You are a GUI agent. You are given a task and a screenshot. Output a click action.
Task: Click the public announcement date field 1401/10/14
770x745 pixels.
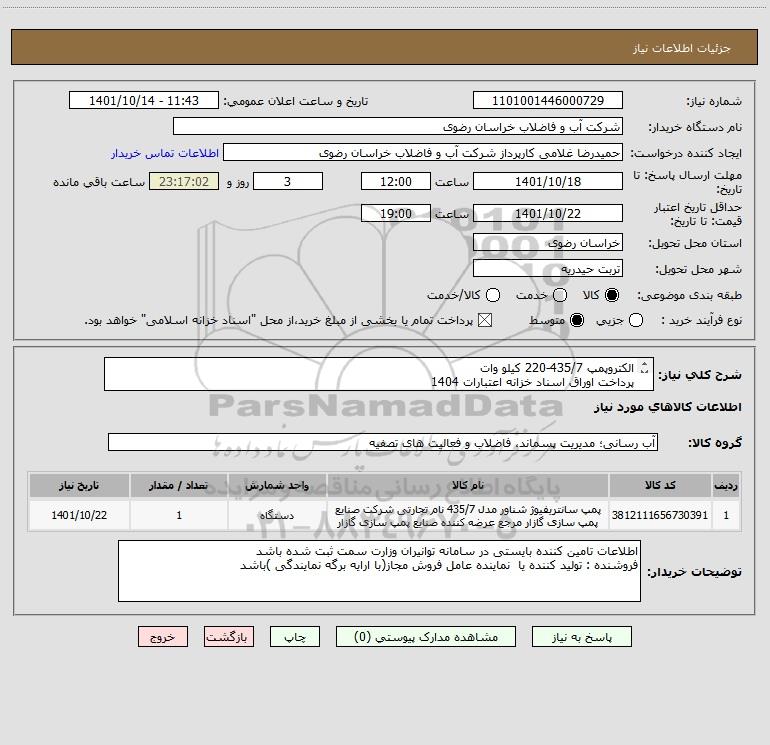pos(144,101)
